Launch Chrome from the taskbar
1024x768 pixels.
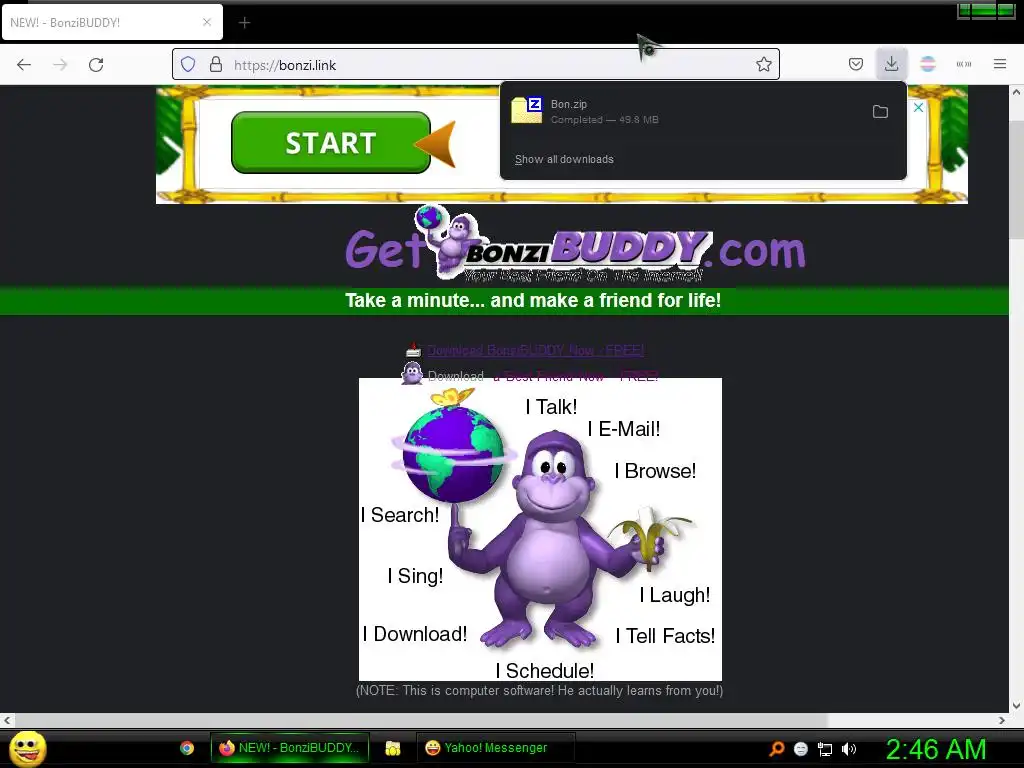(187, 748)
